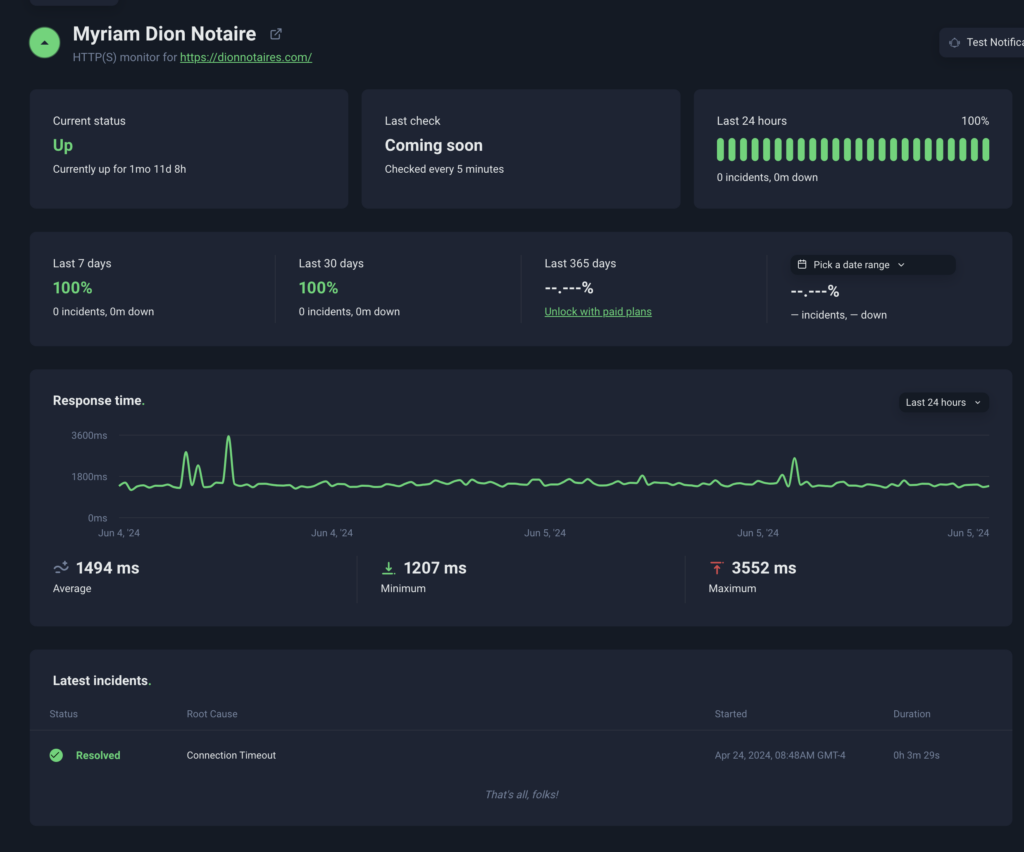Click the green Resolved checkmark icon
This screenshot has width=1024, height=852.
[56, 755]
